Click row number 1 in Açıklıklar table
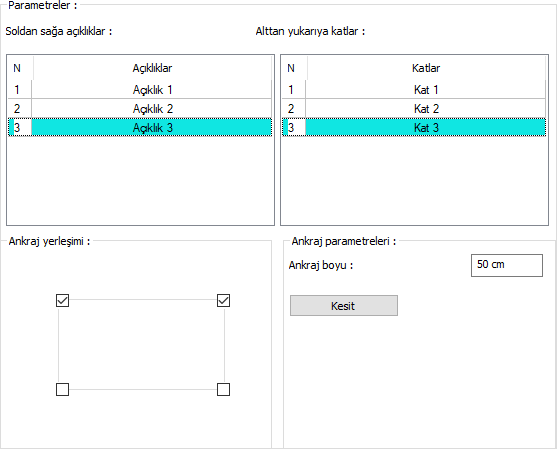Image resolution: width=557 pixels, height=449 pixels. point(17,90)
